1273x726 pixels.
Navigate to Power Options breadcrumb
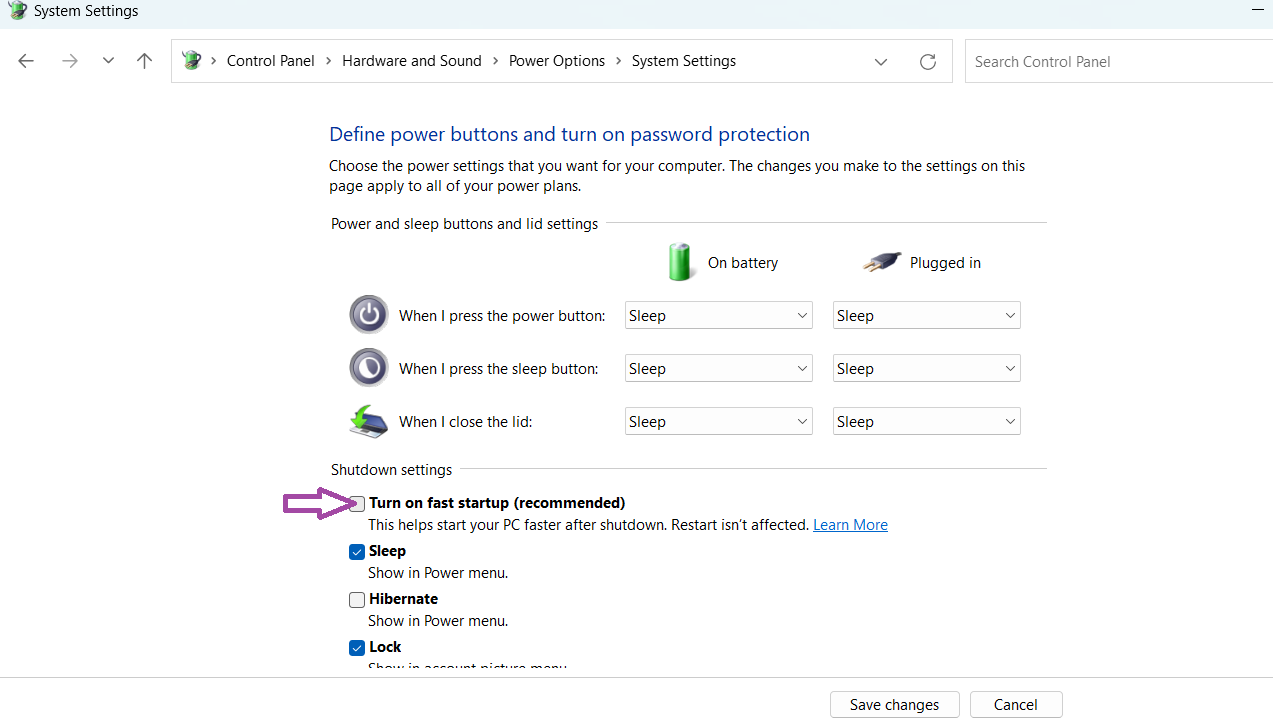coord(556,61)
